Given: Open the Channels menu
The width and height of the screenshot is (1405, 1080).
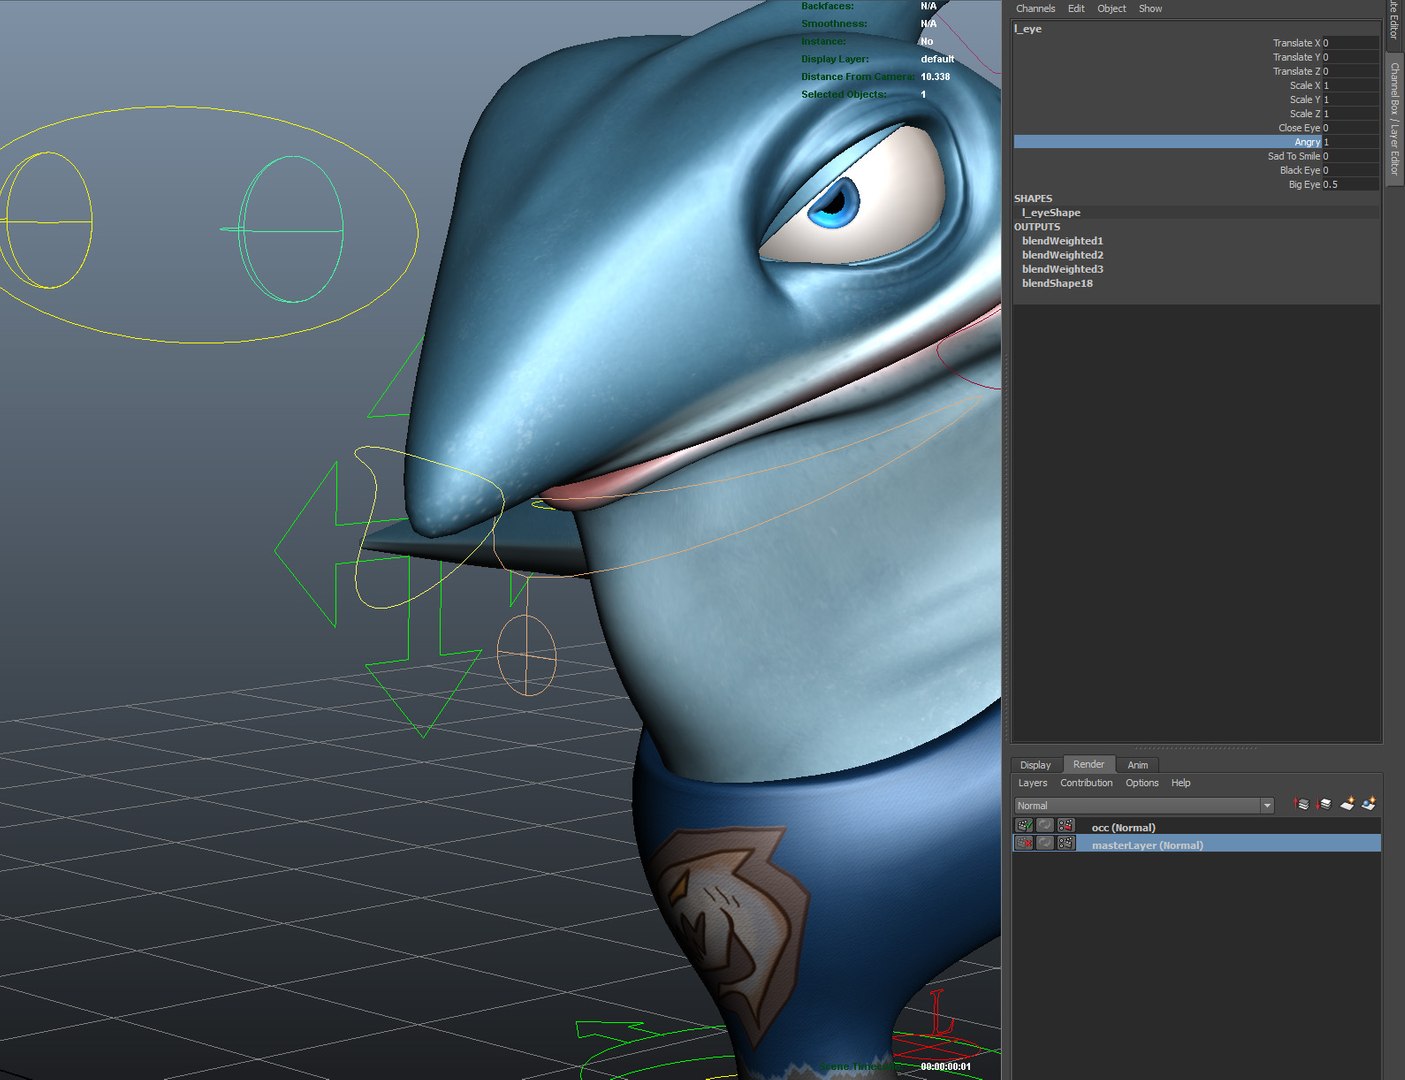Looking at the screenshot, I should [1035, 9].
